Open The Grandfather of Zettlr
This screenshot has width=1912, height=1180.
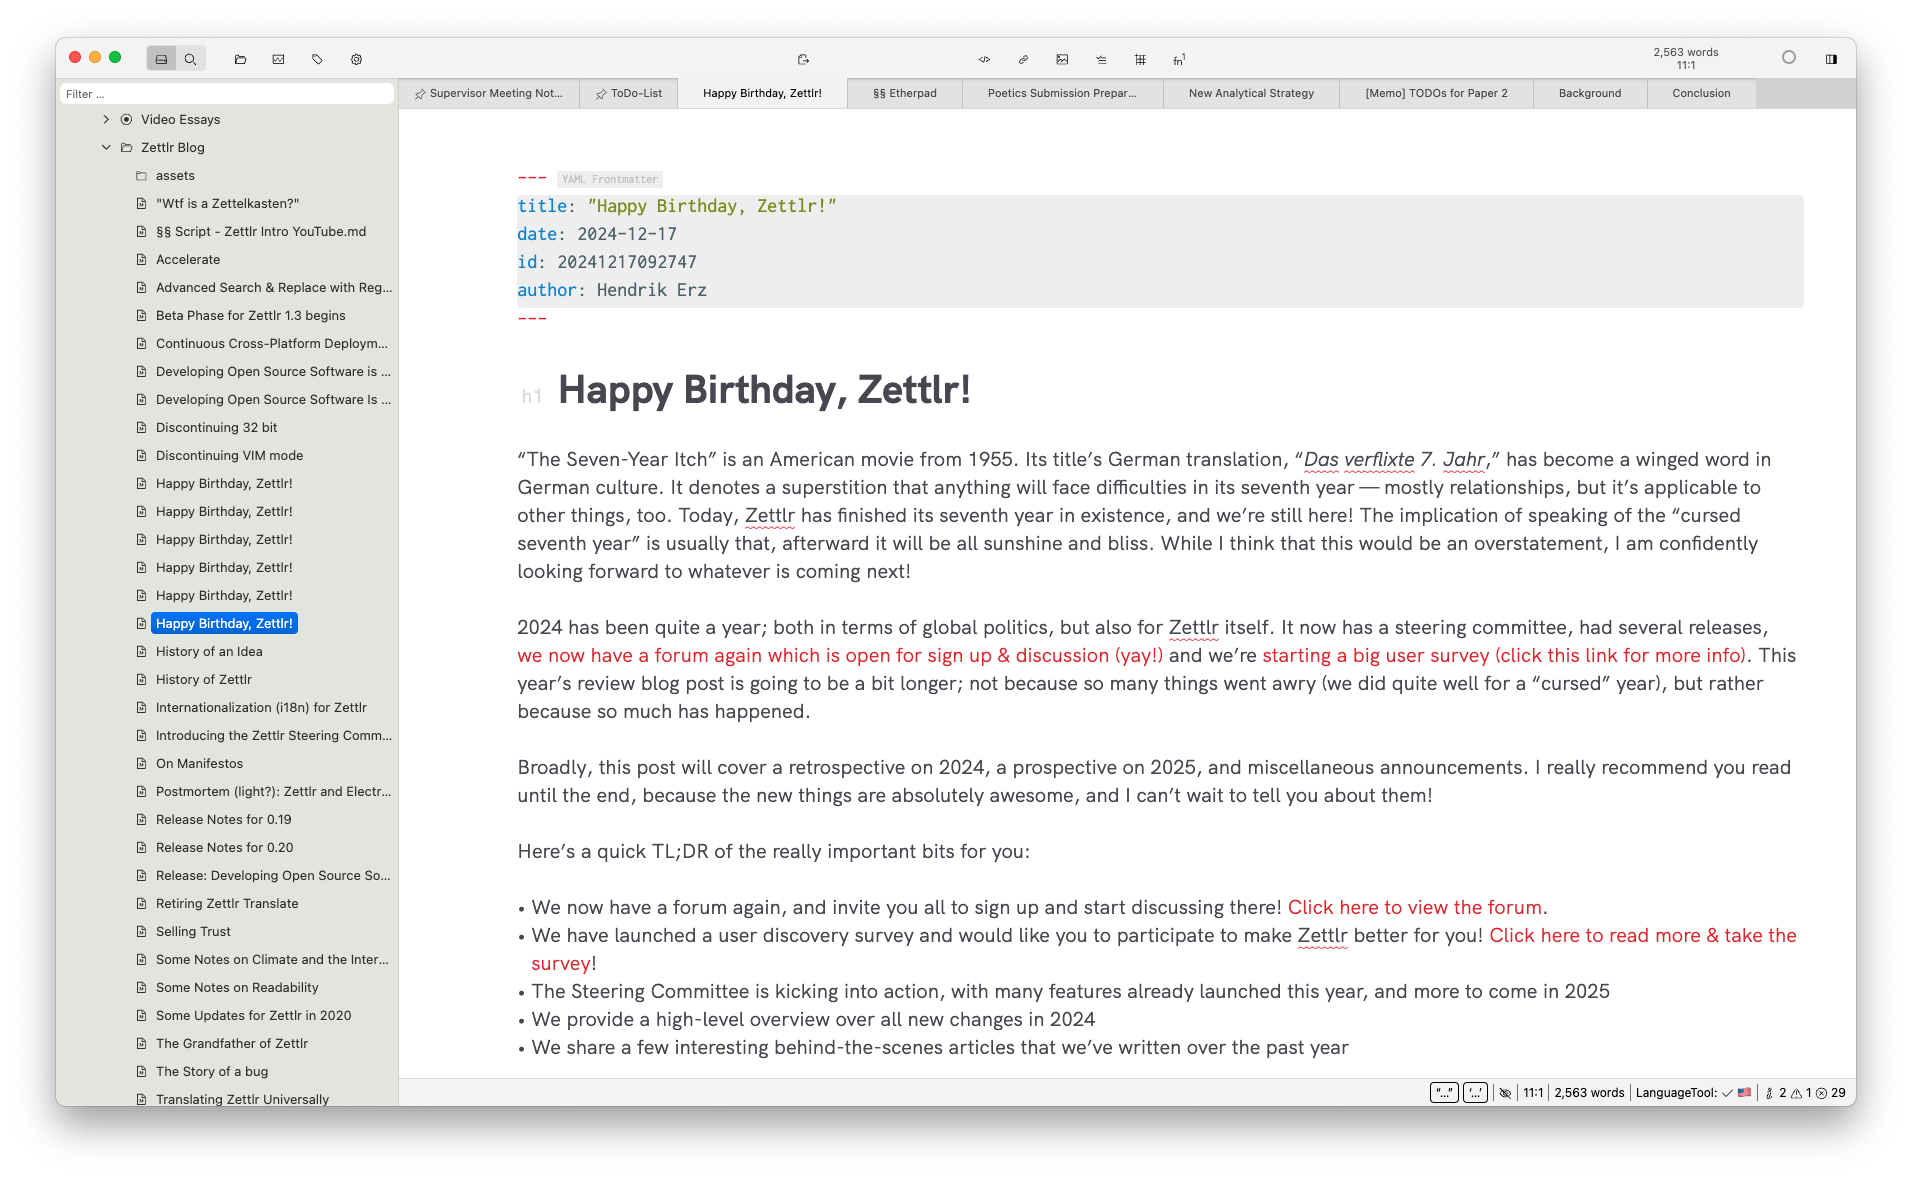(232, 1043)
